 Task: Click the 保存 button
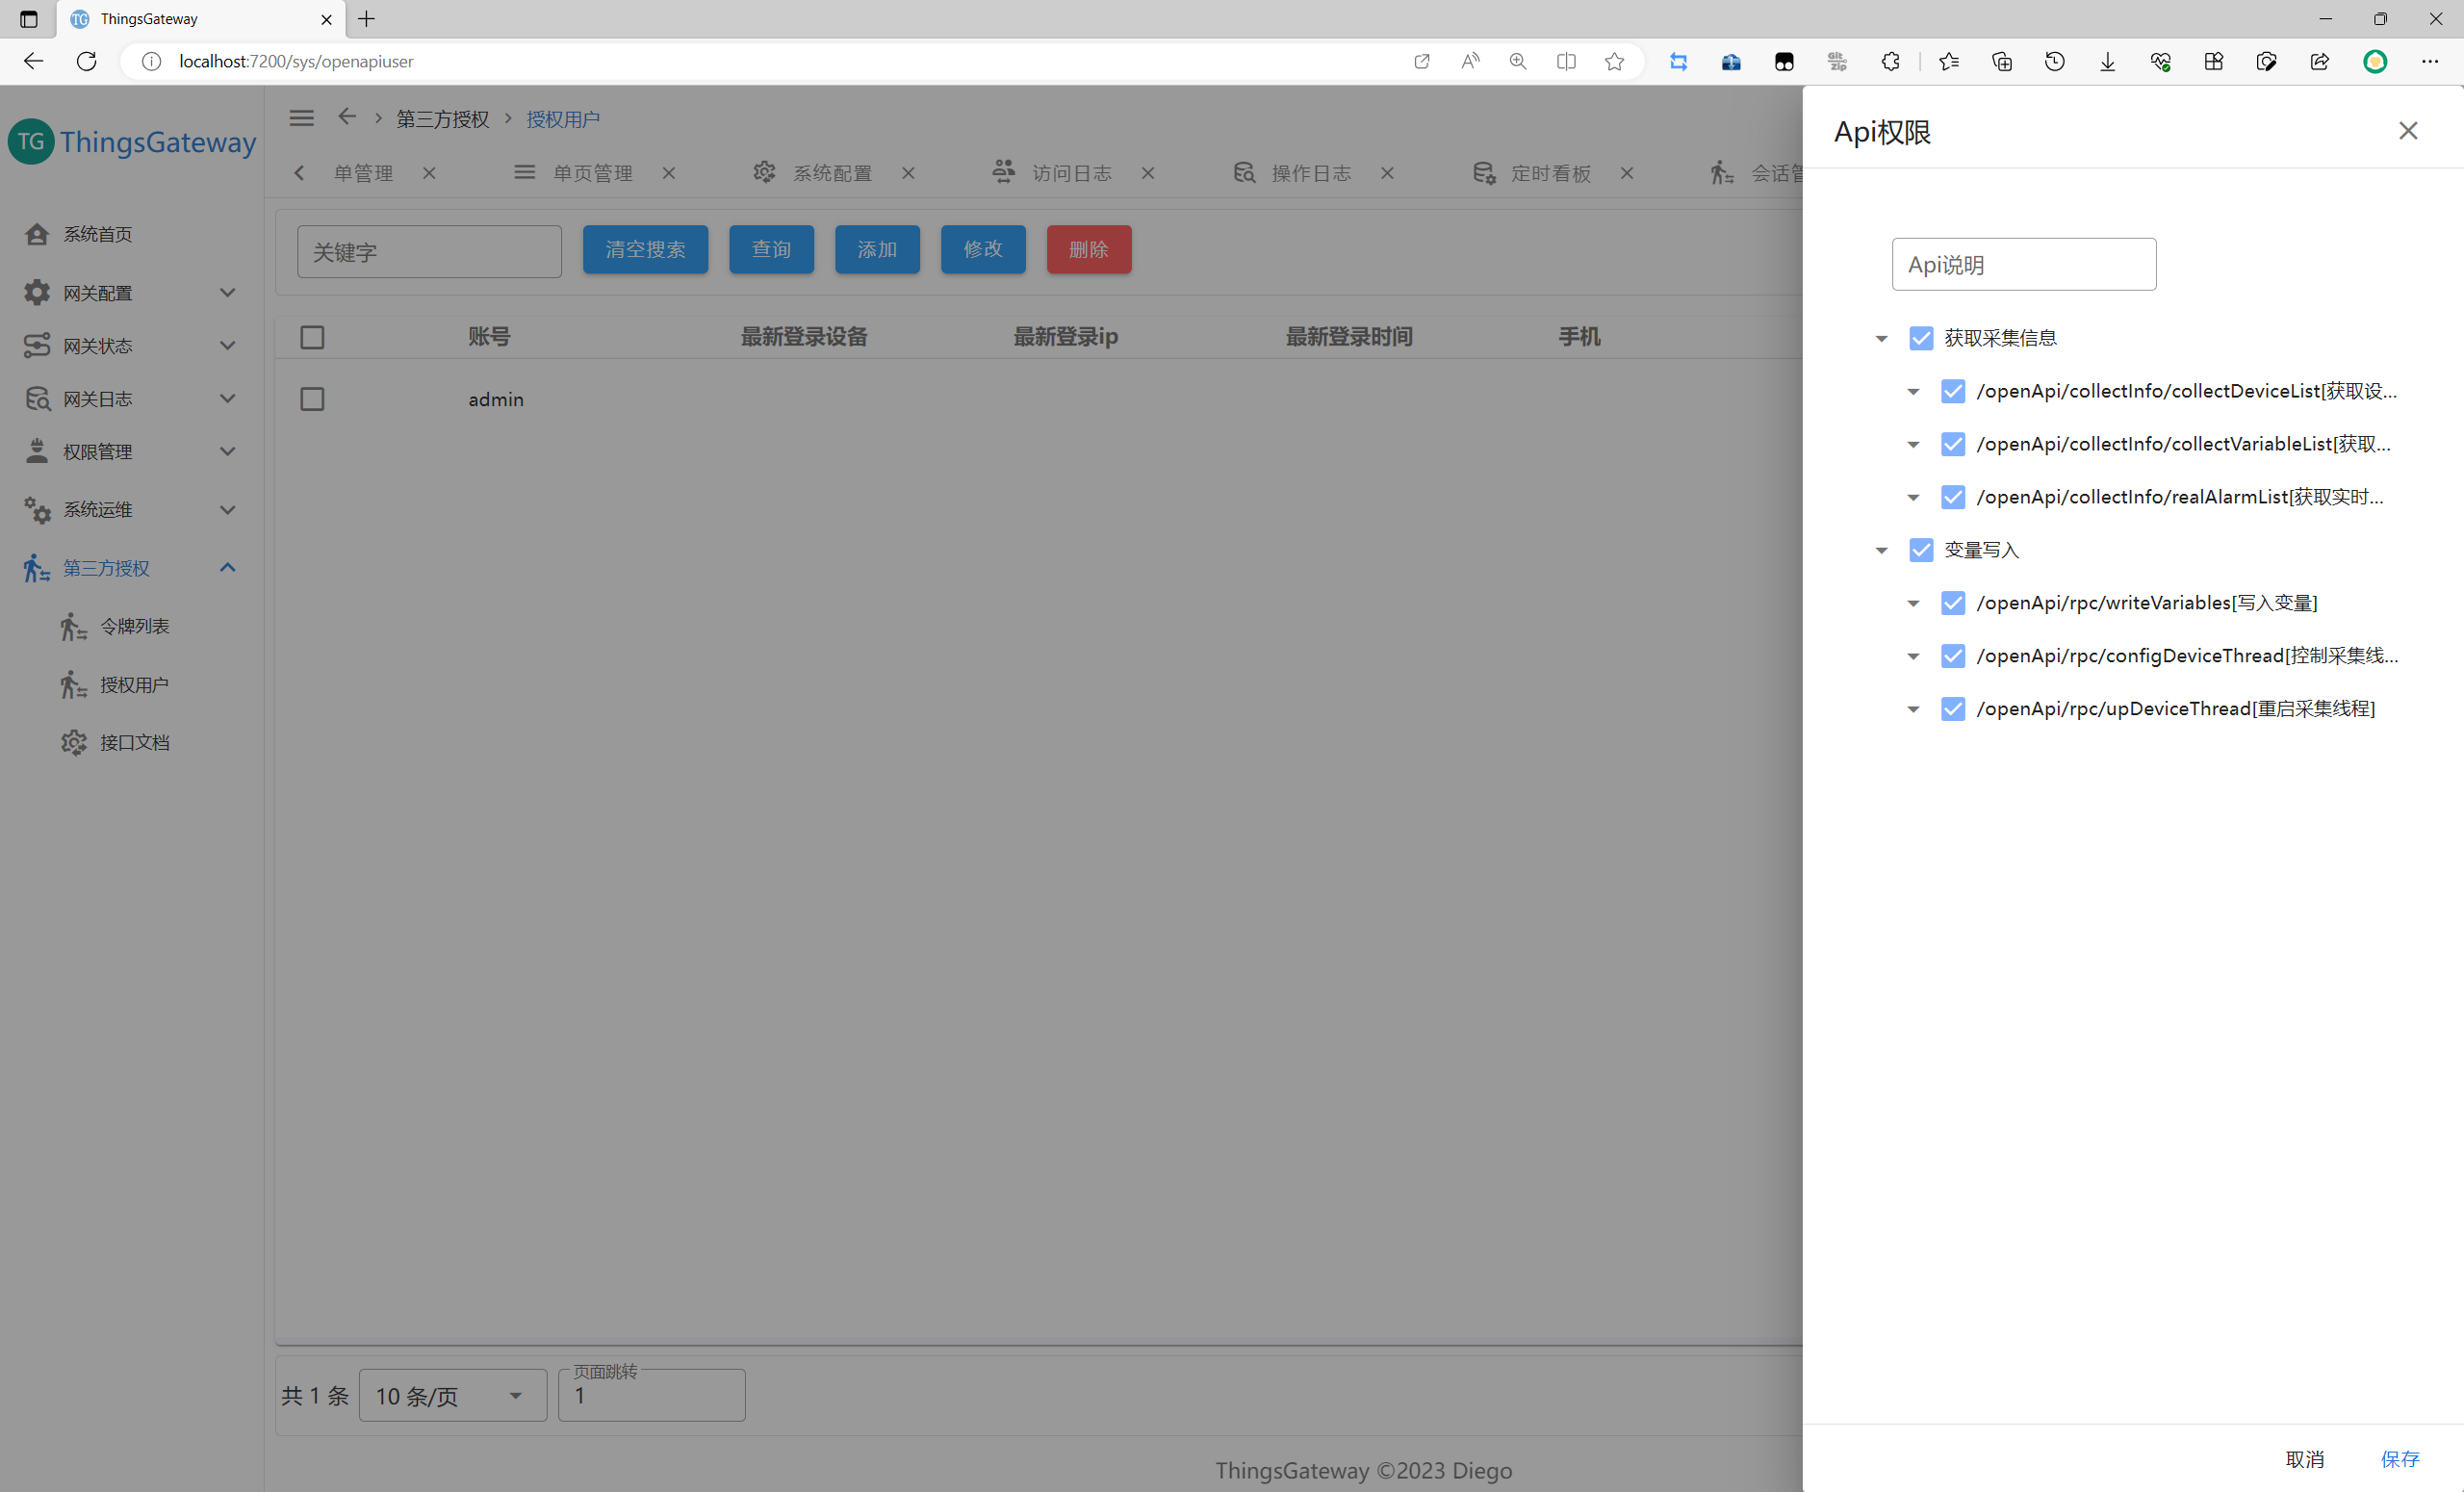[x=2399, y=1458]
